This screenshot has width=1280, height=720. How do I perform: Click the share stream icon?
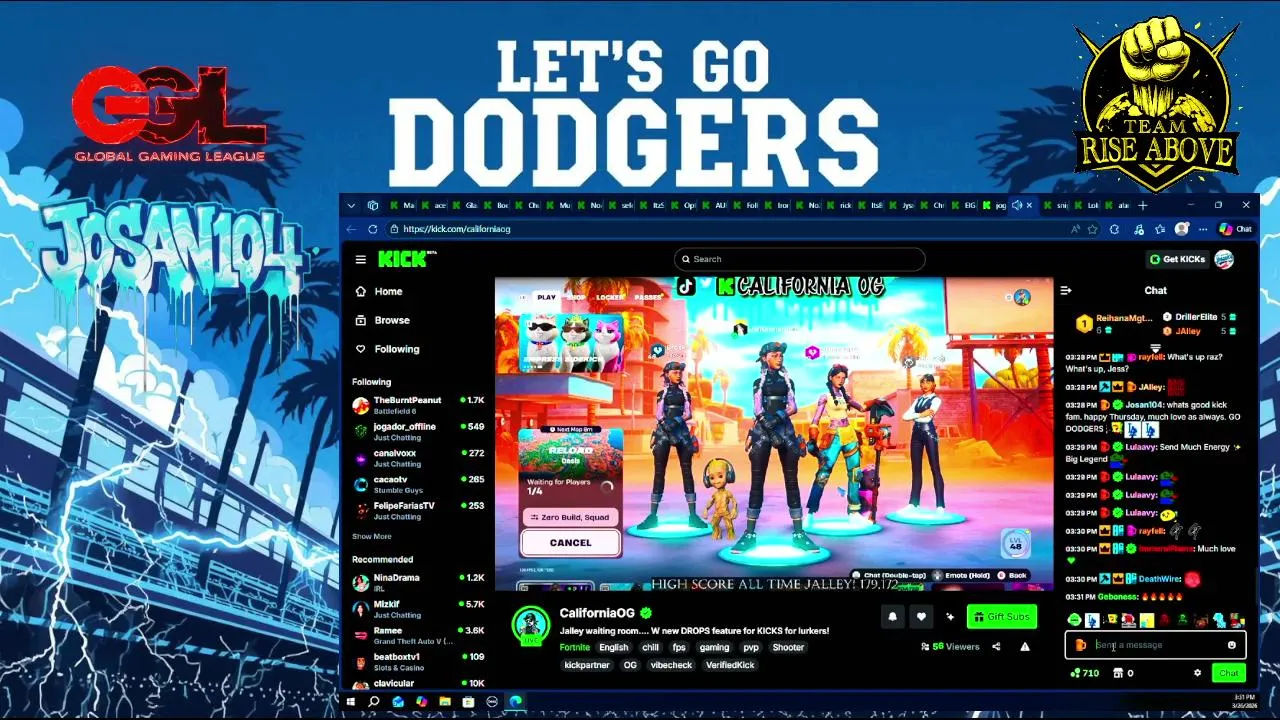[996, 647]
